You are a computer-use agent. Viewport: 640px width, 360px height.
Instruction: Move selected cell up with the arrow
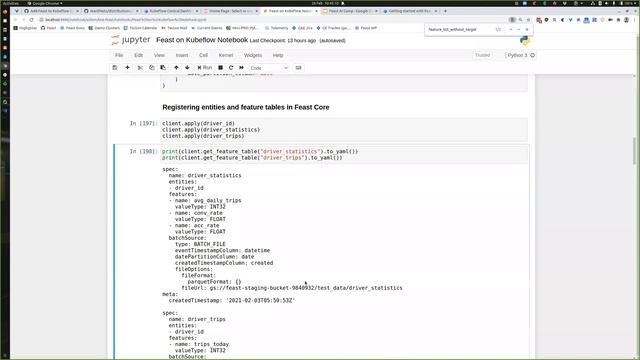[x=176, y=68]
